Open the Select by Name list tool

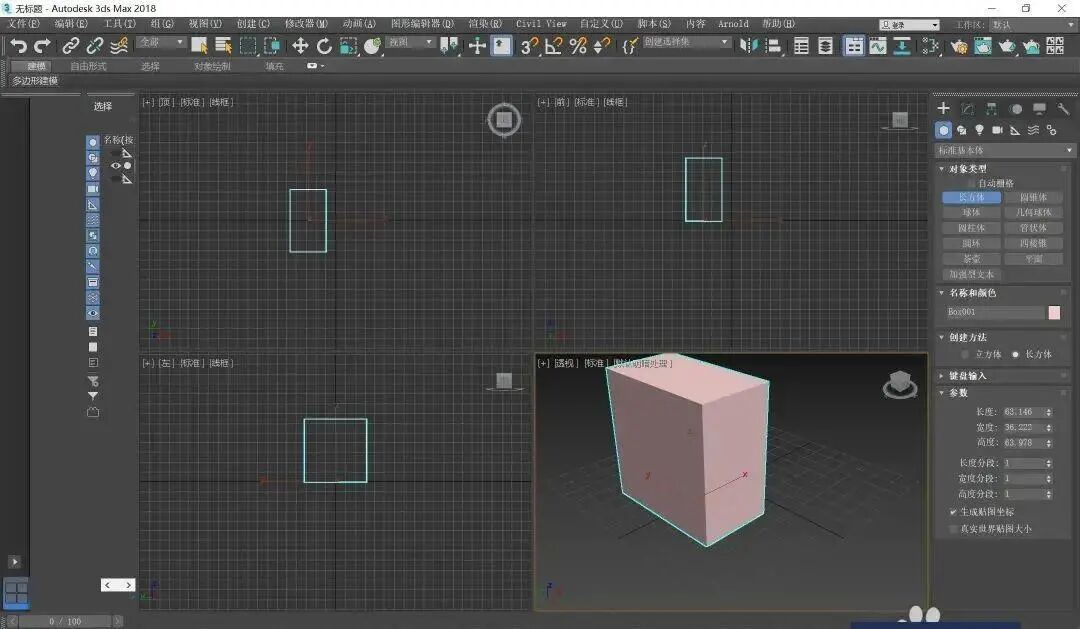tap(223, 45)
